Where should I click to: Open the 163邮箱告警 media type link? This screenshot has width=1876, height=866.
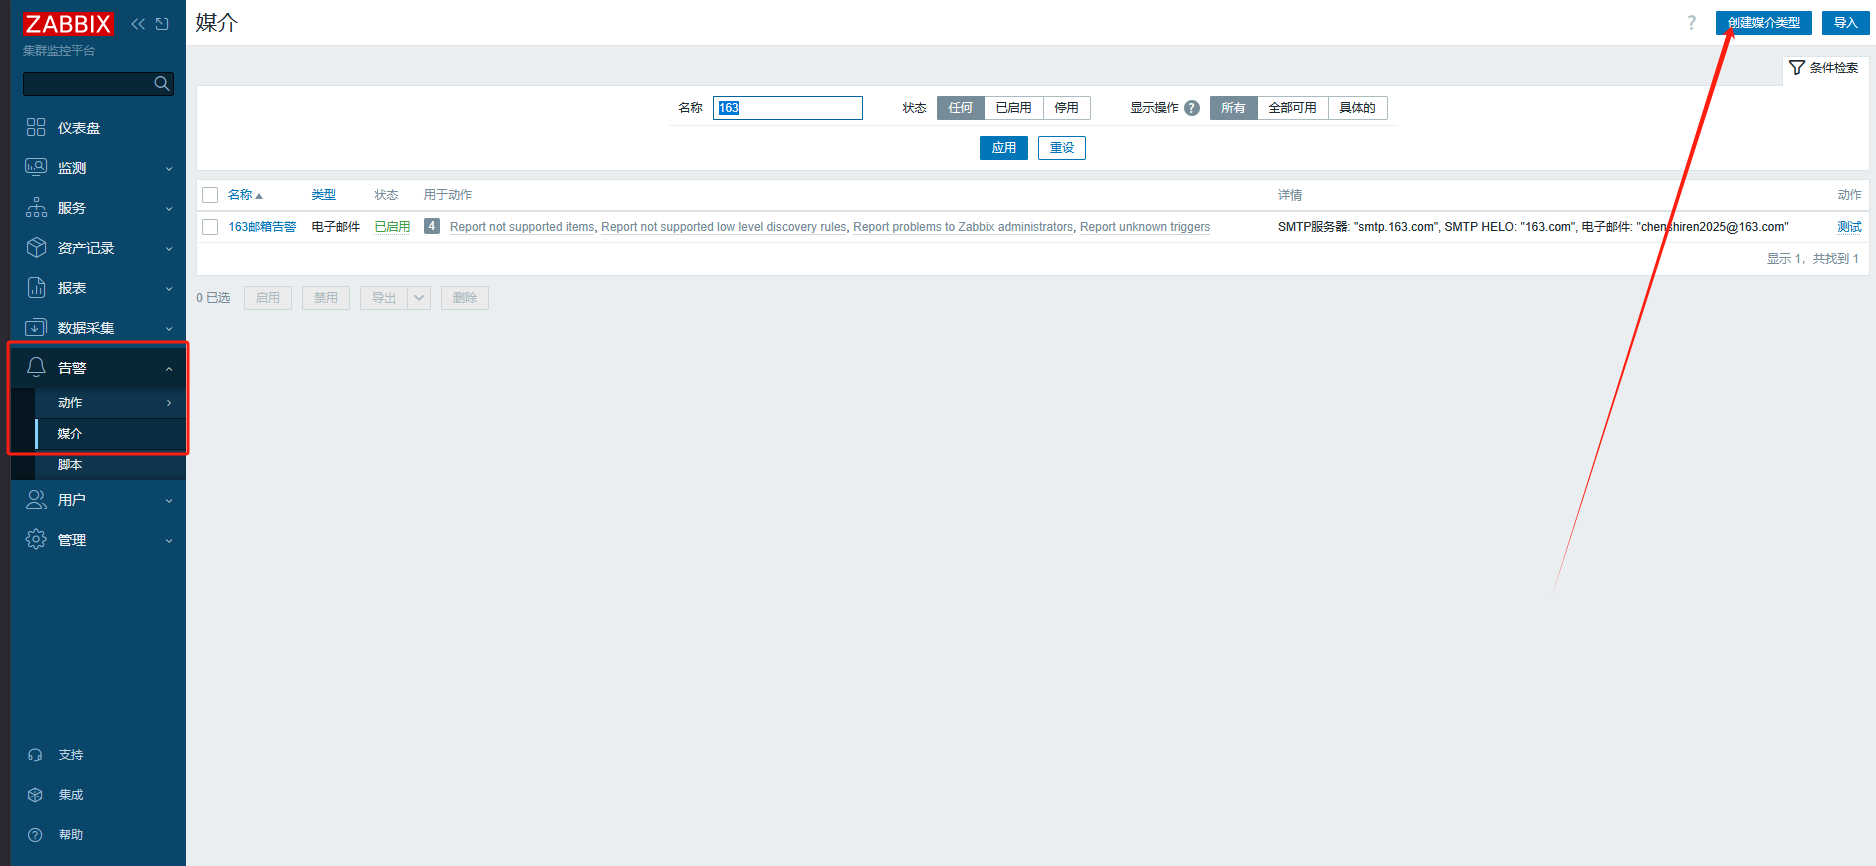[x=262, y=227]
